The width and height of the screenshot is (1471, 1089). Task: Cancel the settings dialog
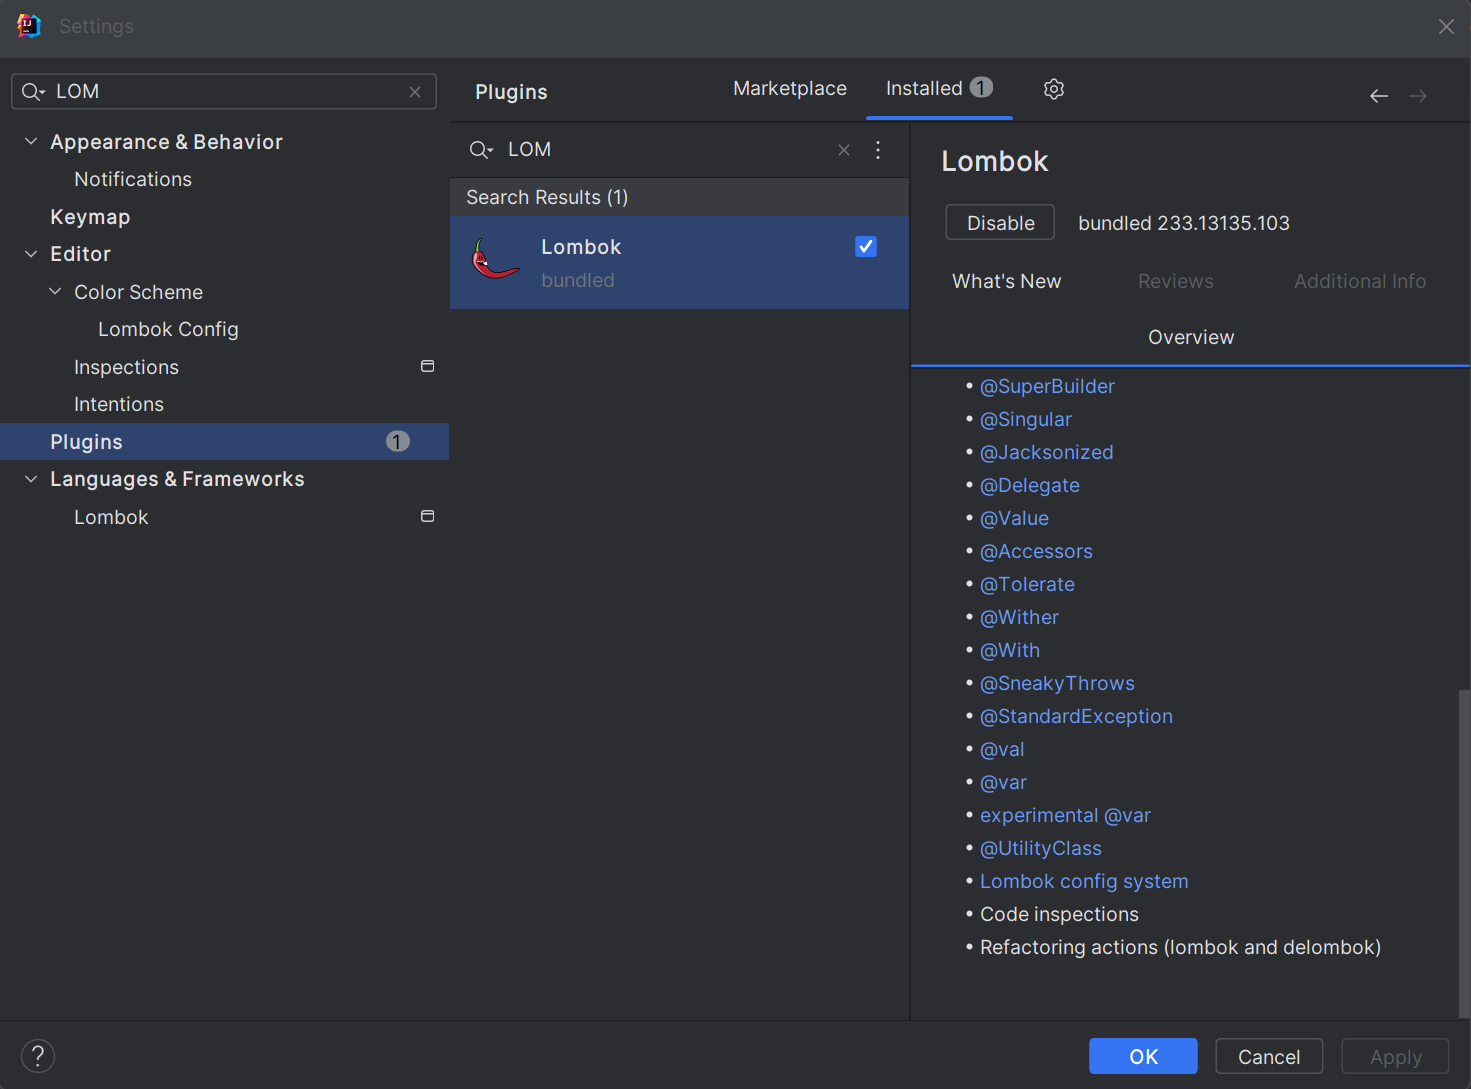point(1269,1056)
